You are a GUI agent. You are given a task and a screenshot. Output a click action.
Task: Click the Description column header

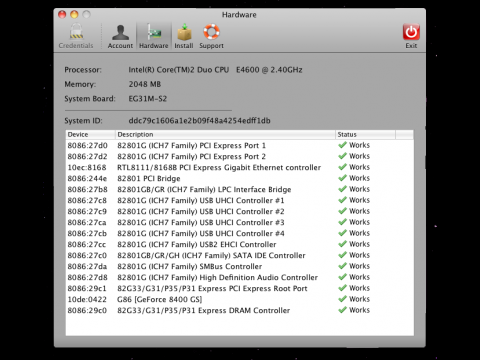[x=225, y=134]
